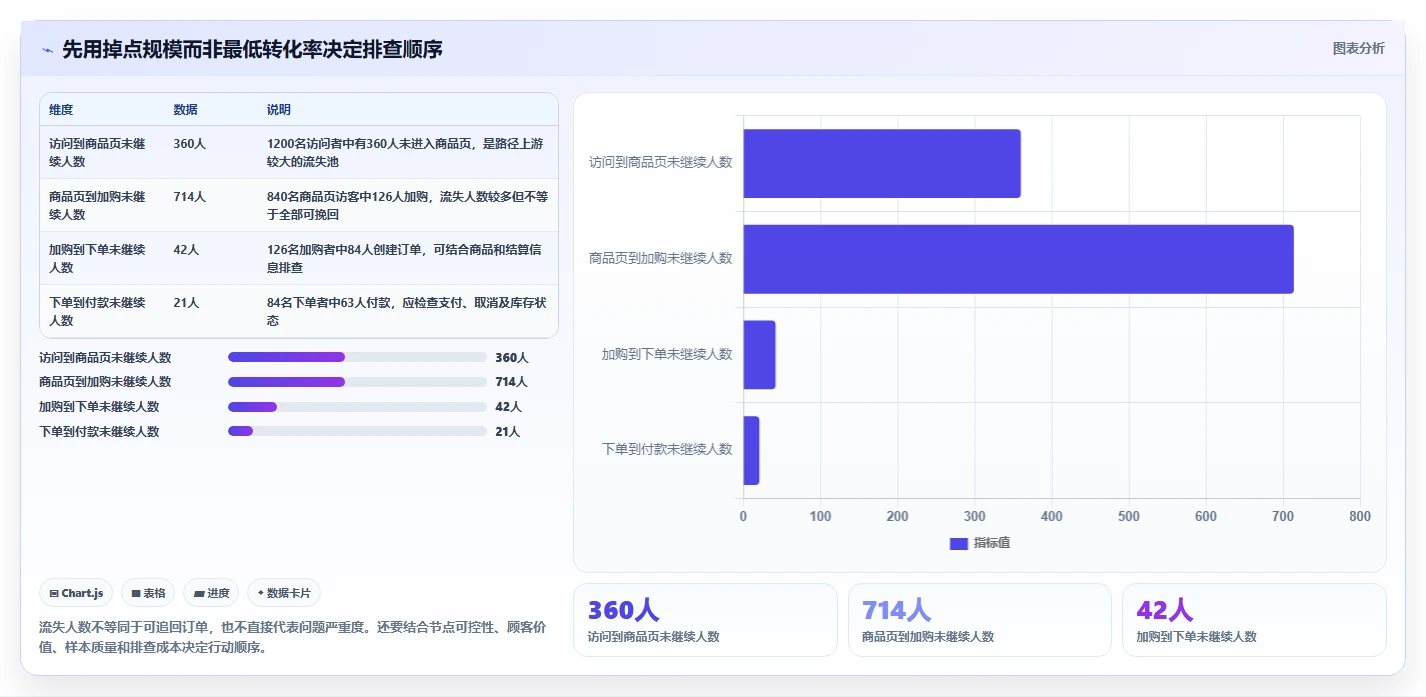Click the 数据 table column header
Image resolution: width=1426 pixels, height=697 pixels.
(185, 110)
